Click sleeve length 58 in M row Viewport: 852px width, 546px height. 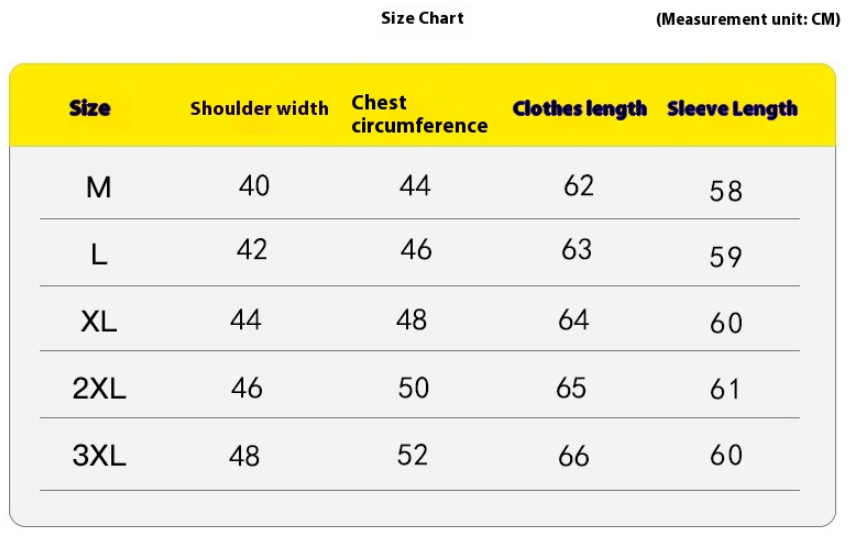coord(725,191)
